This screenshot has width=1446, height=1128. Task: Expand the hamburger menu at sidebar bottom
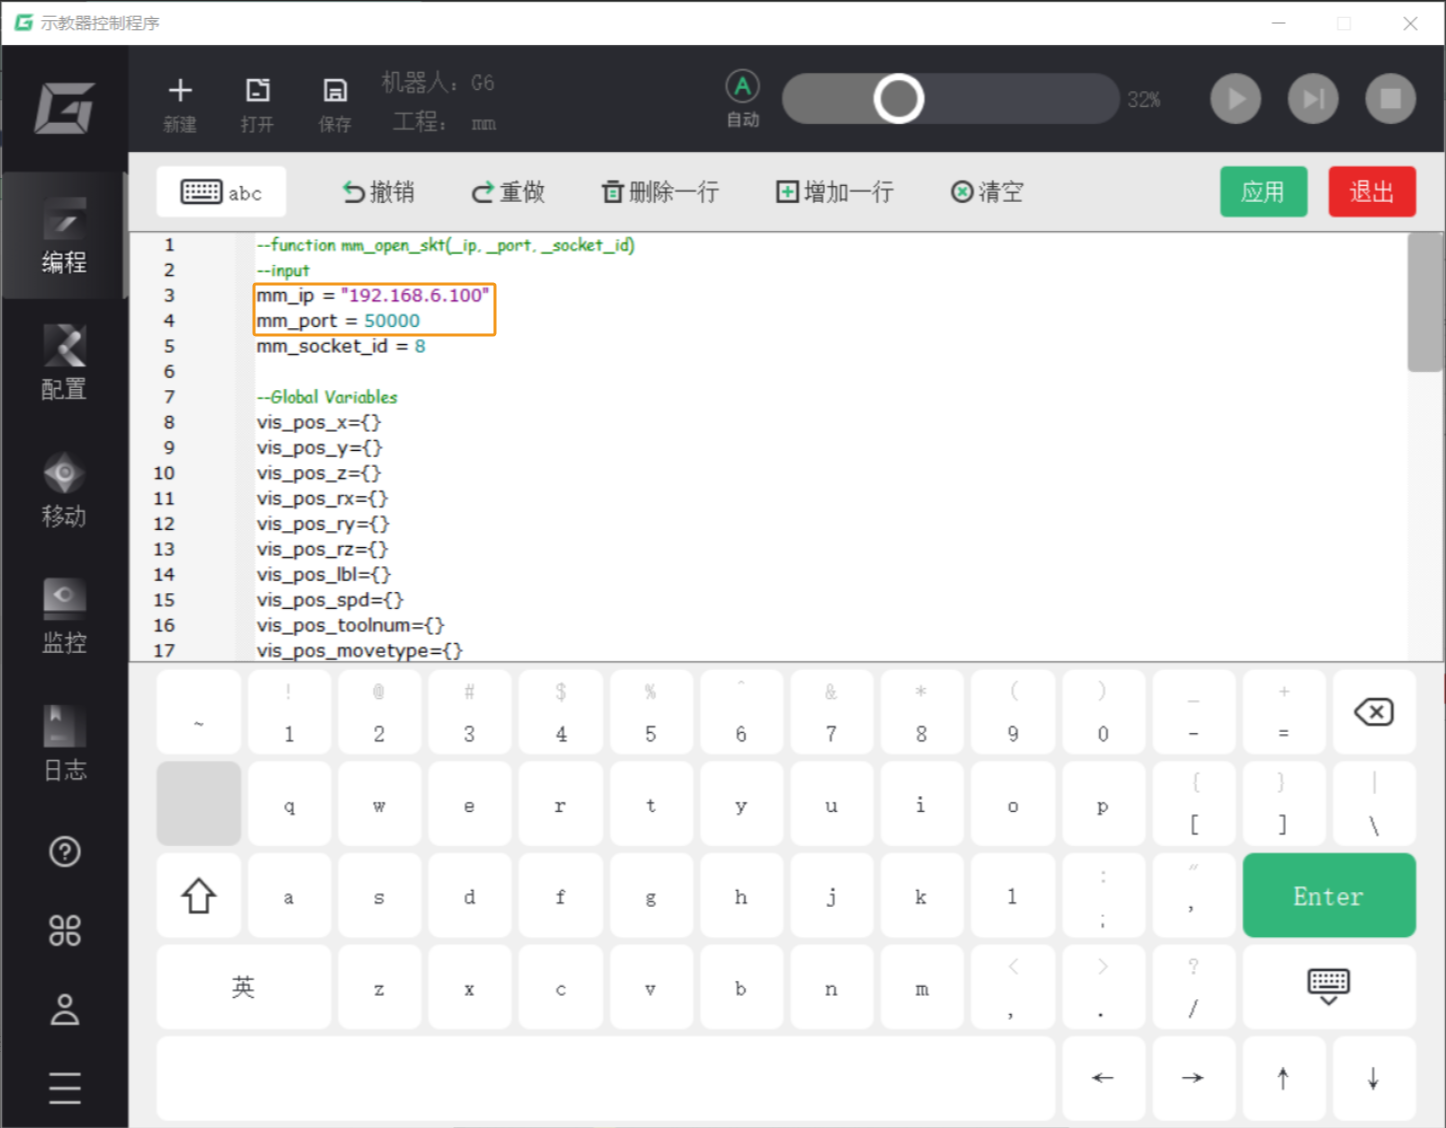(x=65, y=1088)
